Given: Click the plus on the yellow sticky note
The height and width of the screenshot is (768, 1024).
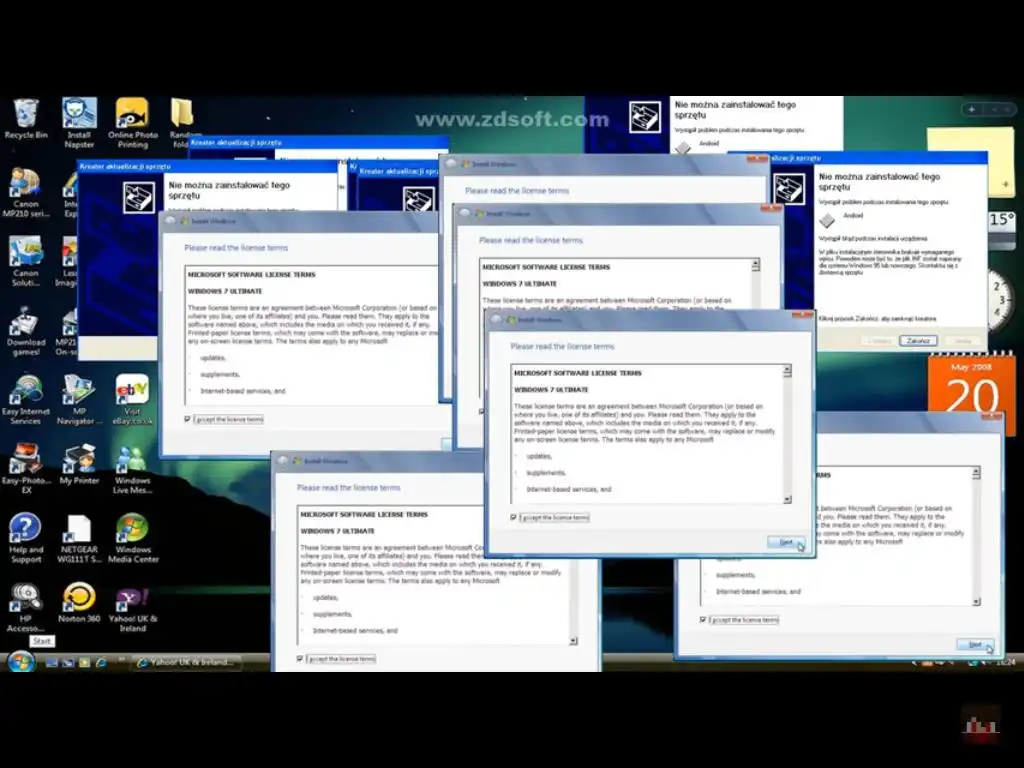Looking at the screenshot, I should (x=1006, y=184).
